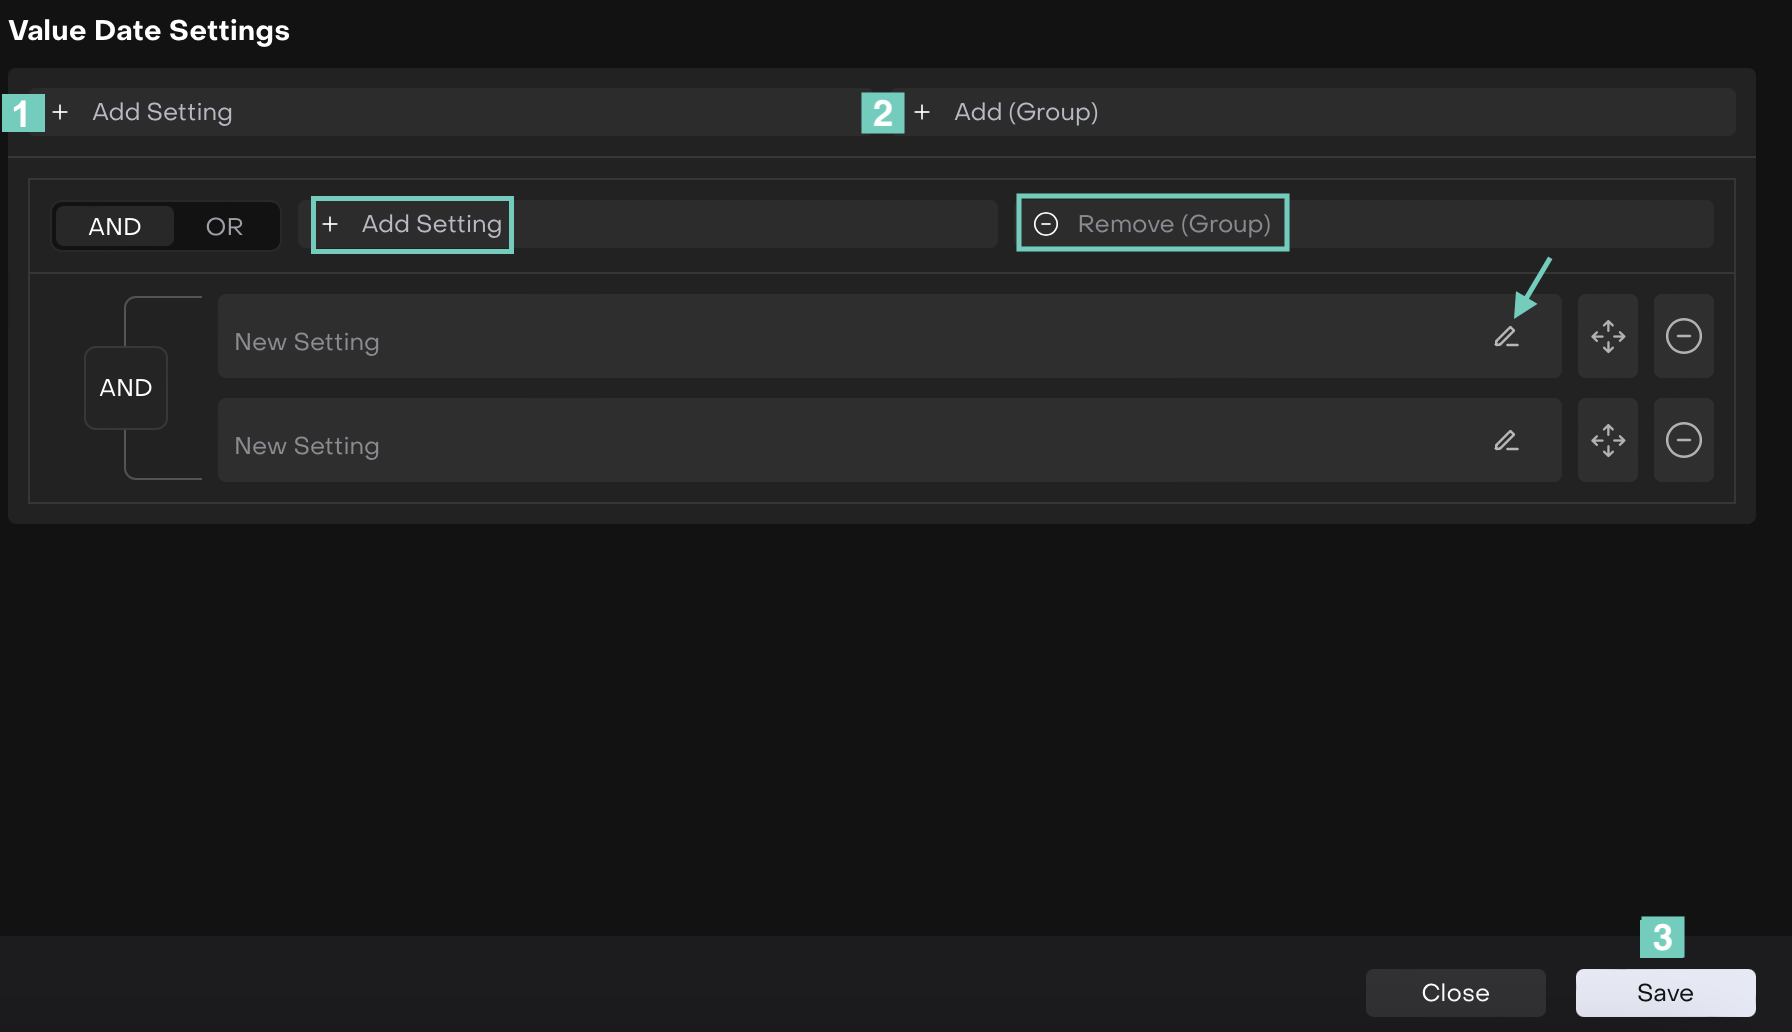Click the top-level Add Setting label
Screen dimensions: 1792x1032
[162, 112]
